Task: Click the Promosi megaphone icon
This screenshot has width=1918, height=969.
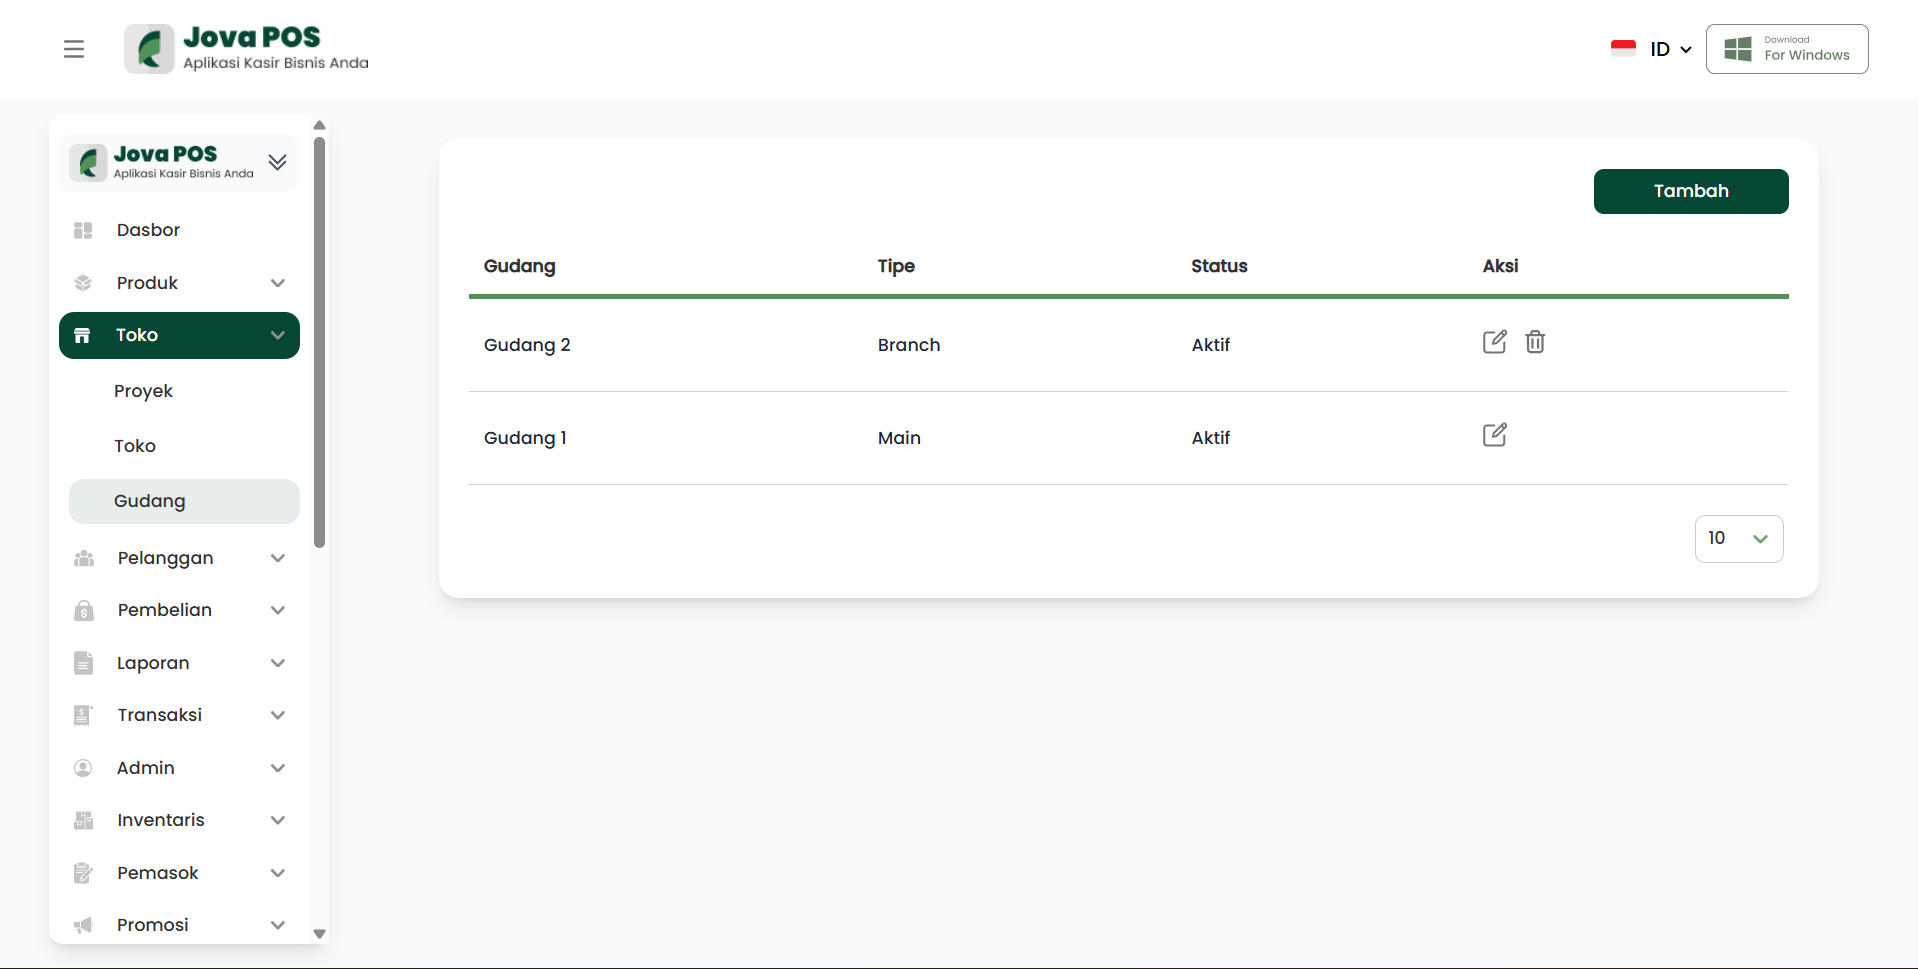Action: pyautogui.click(x=84, y=926)
